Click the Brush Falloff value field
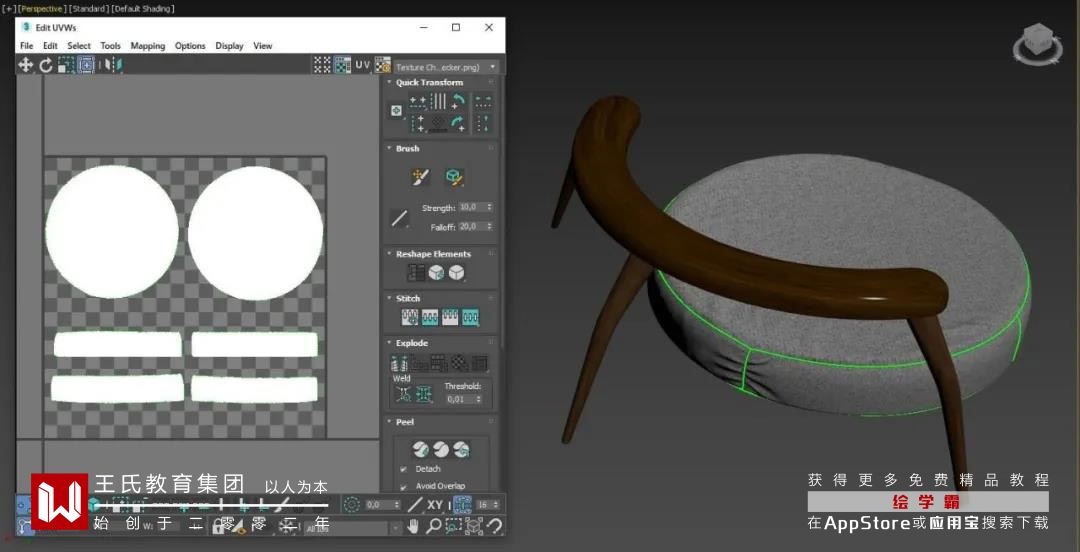Image resolution: width=1080 pixels, height=552 pixels. [x=472, y=227]
